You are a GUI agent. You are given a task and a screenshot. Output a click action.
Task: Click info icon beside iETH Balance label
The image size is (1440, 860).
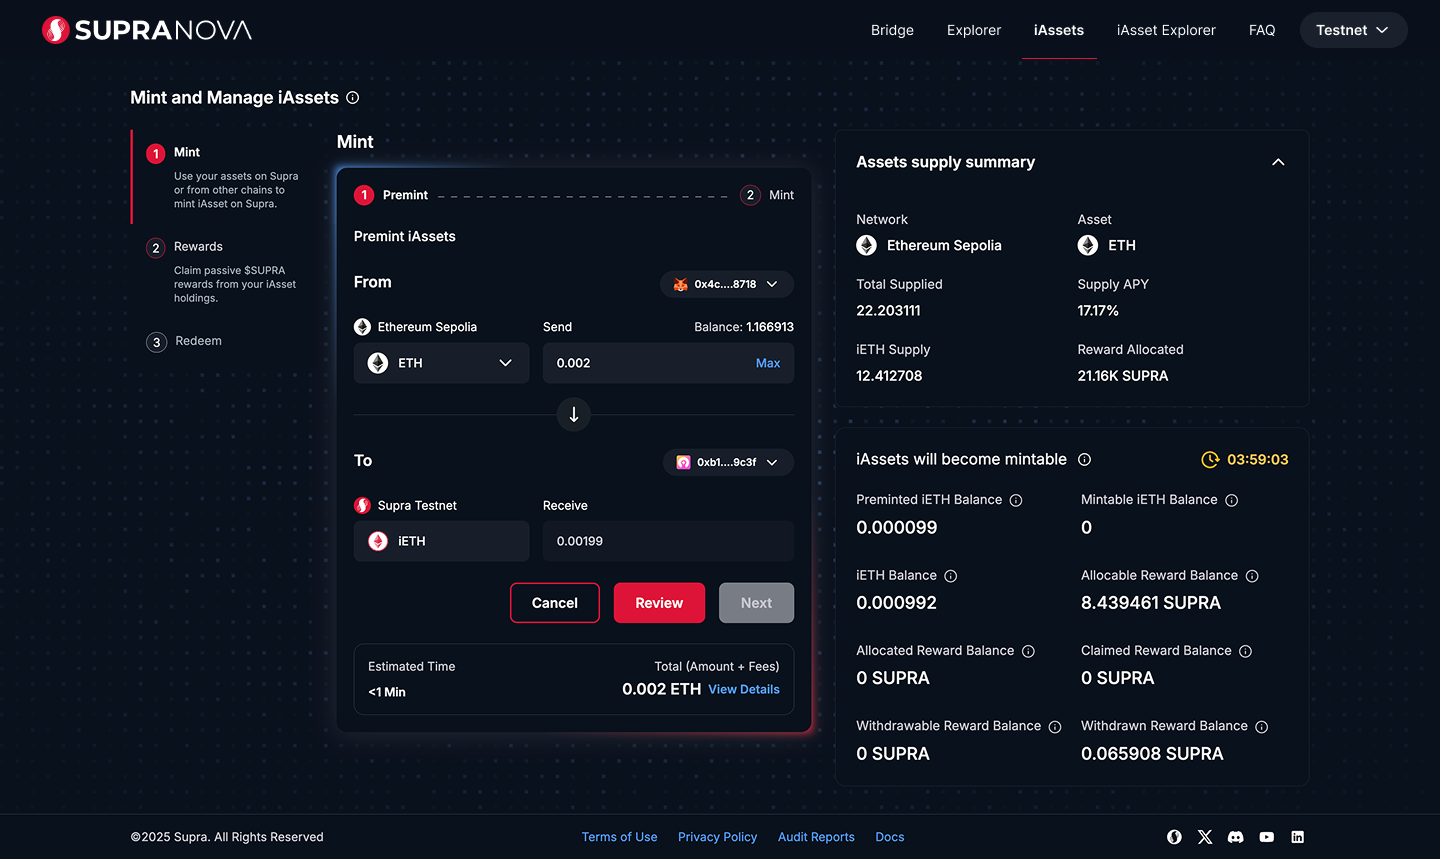(951, 576)
